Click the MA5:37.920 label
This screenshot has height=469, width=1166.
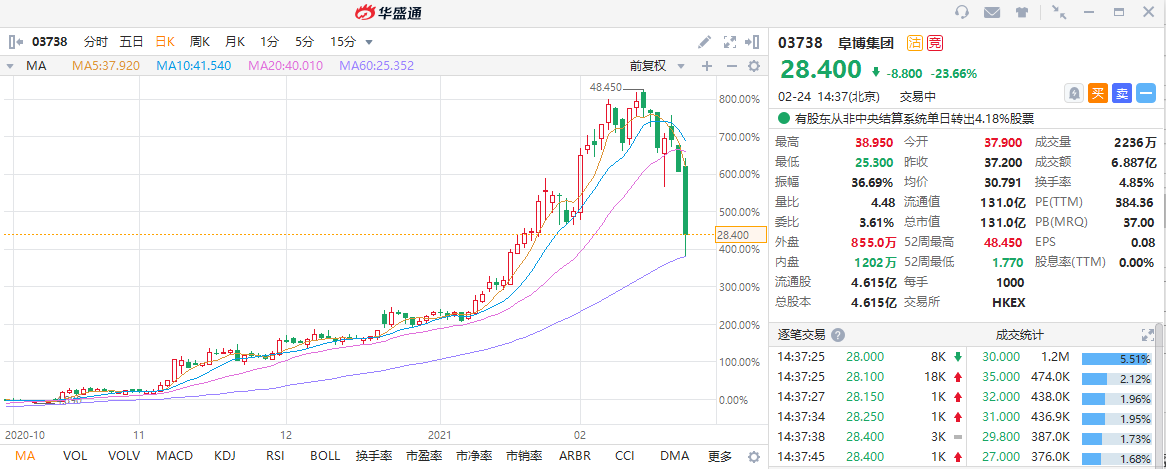click(106, 65)
